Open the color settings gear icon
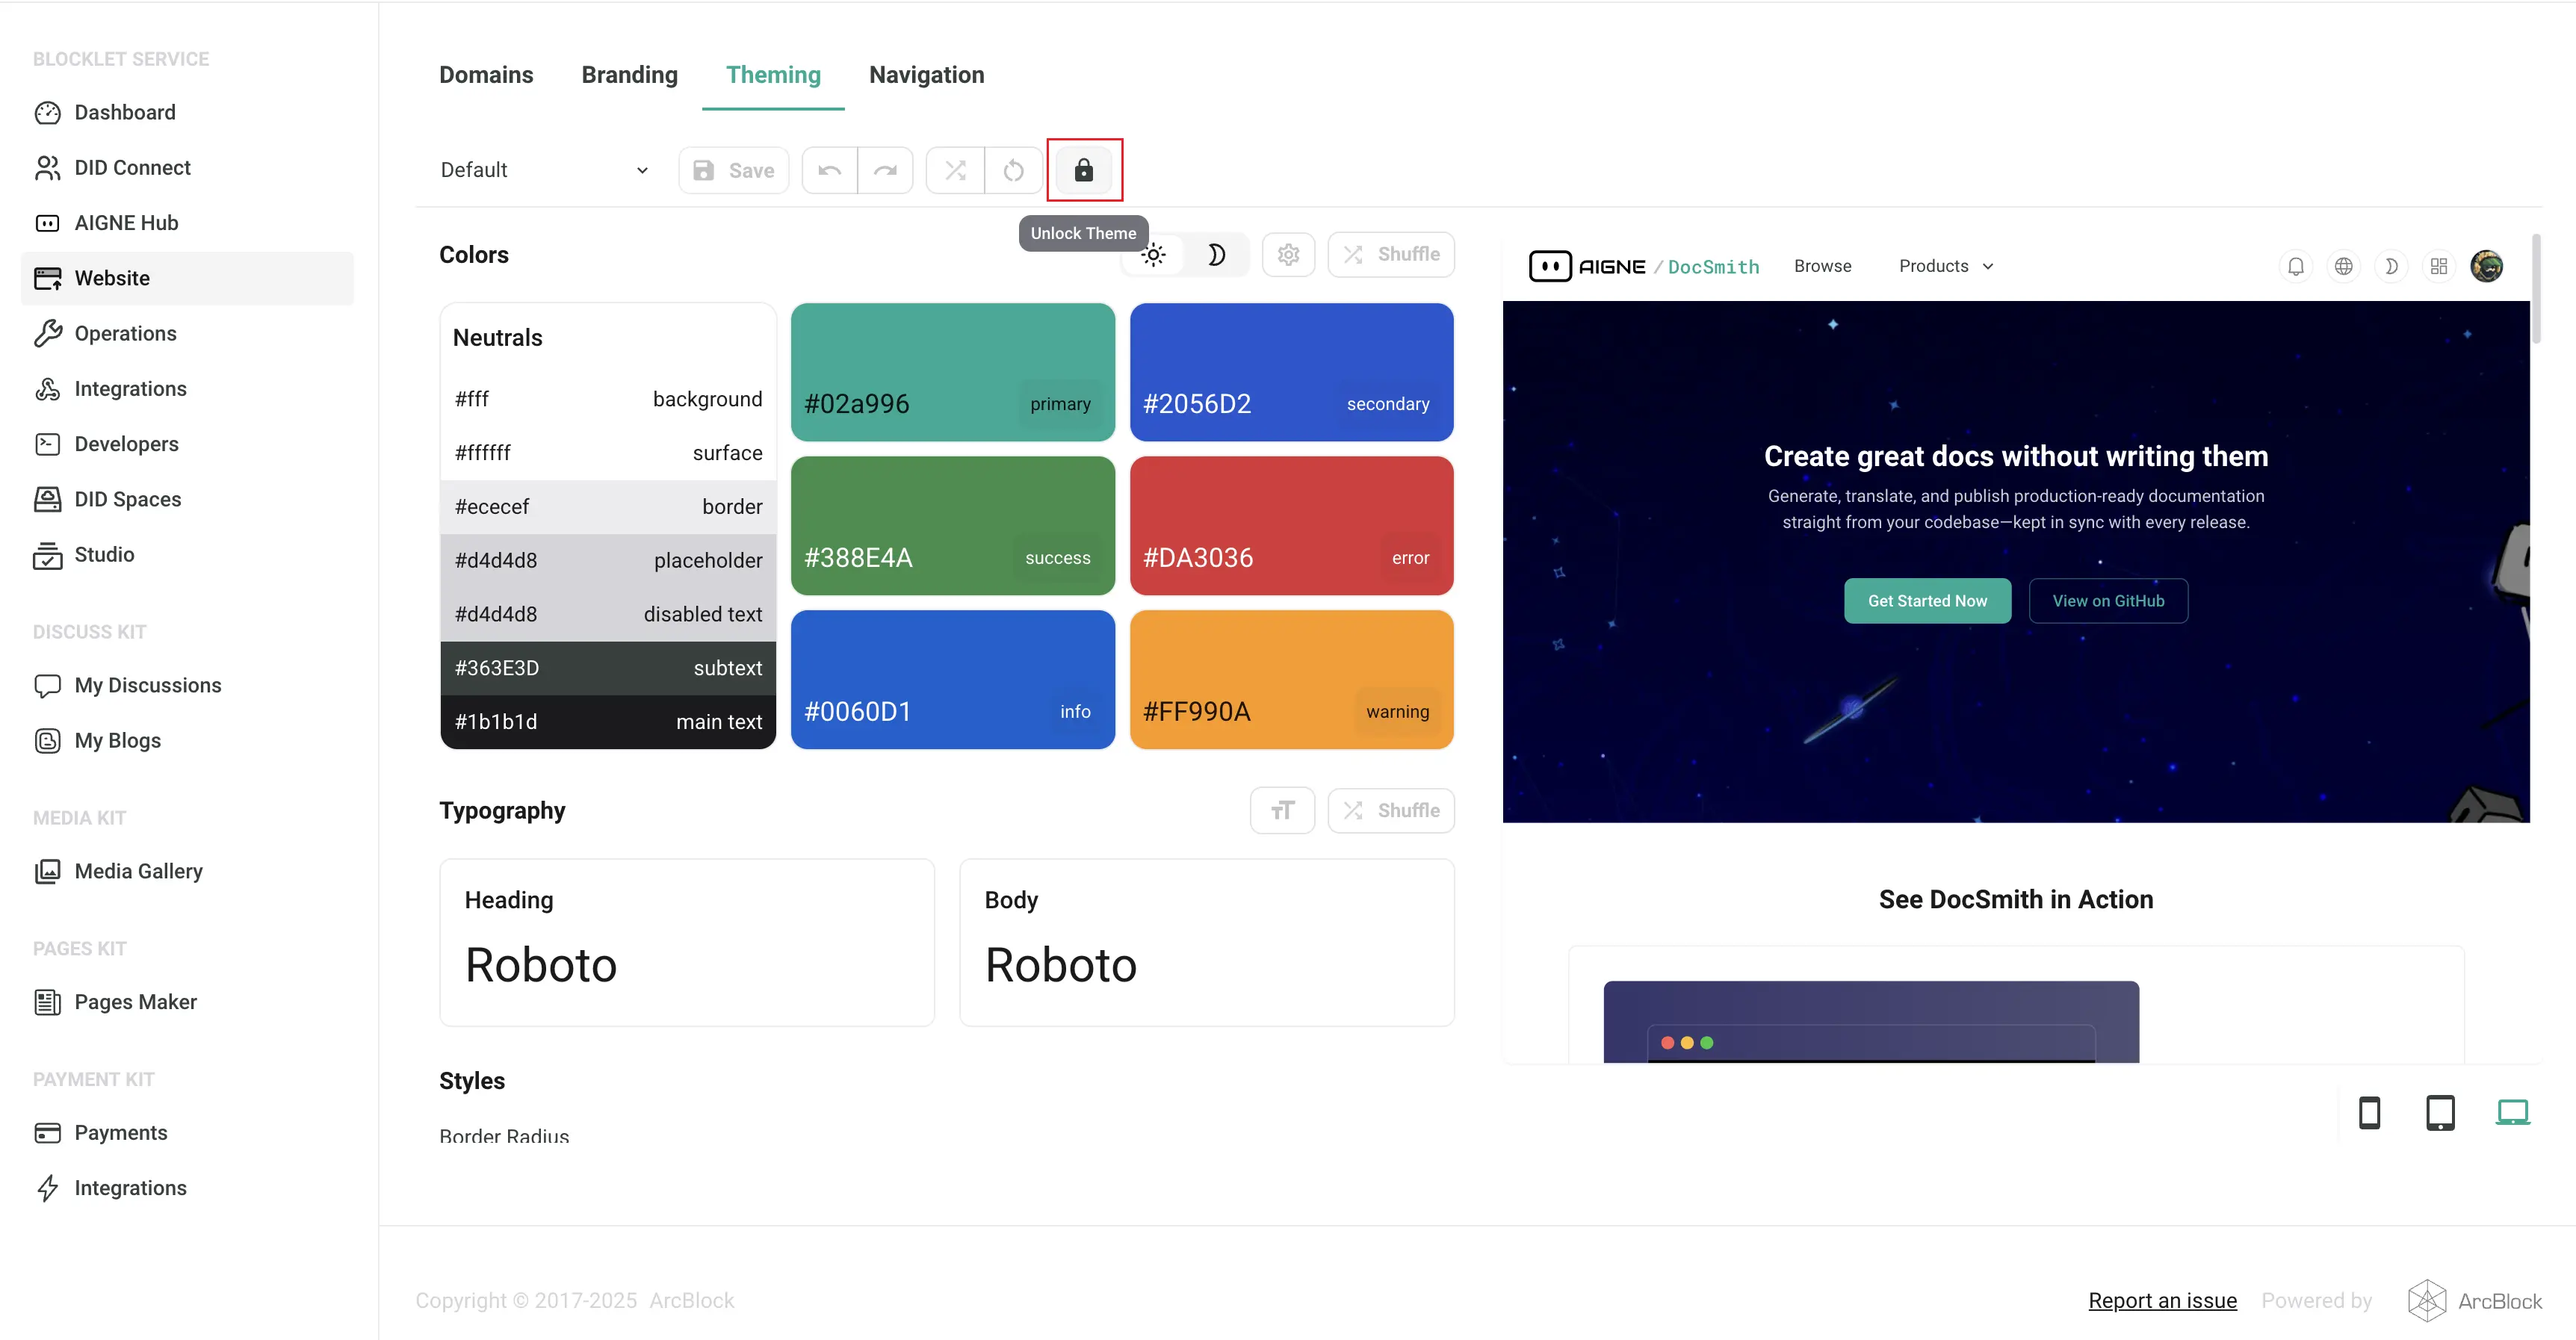Viewport: 2576px width, 1340px height. [1288, 254]
